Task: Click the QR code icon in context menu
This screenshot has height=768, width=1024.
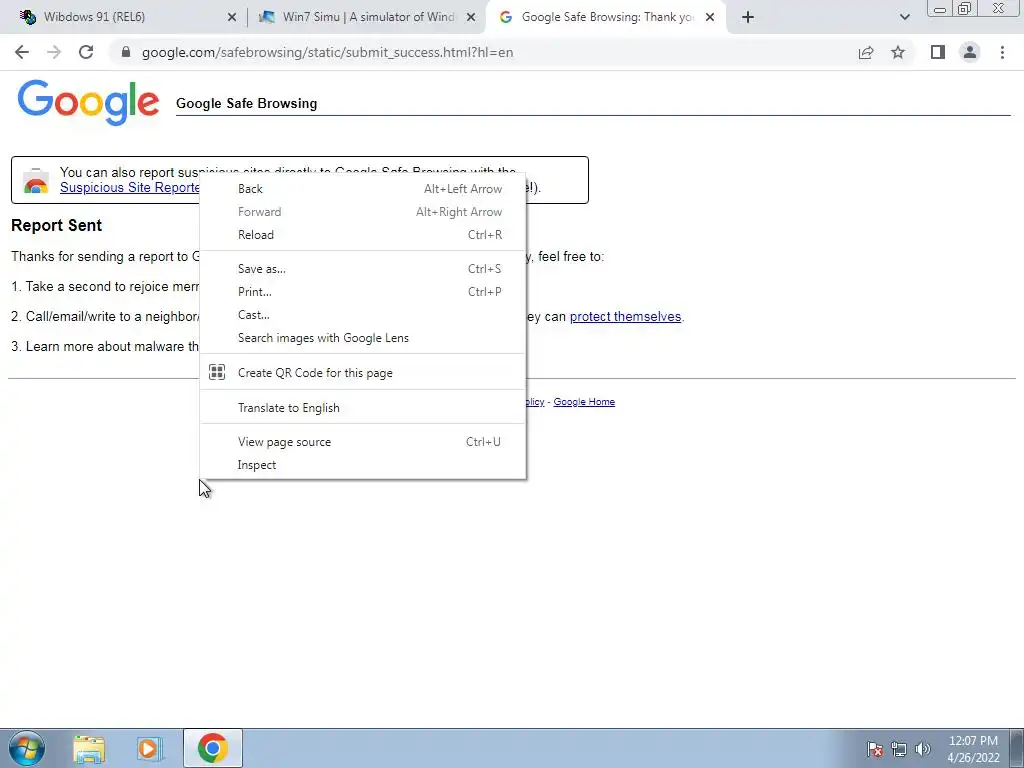Action: pos(217,372)
